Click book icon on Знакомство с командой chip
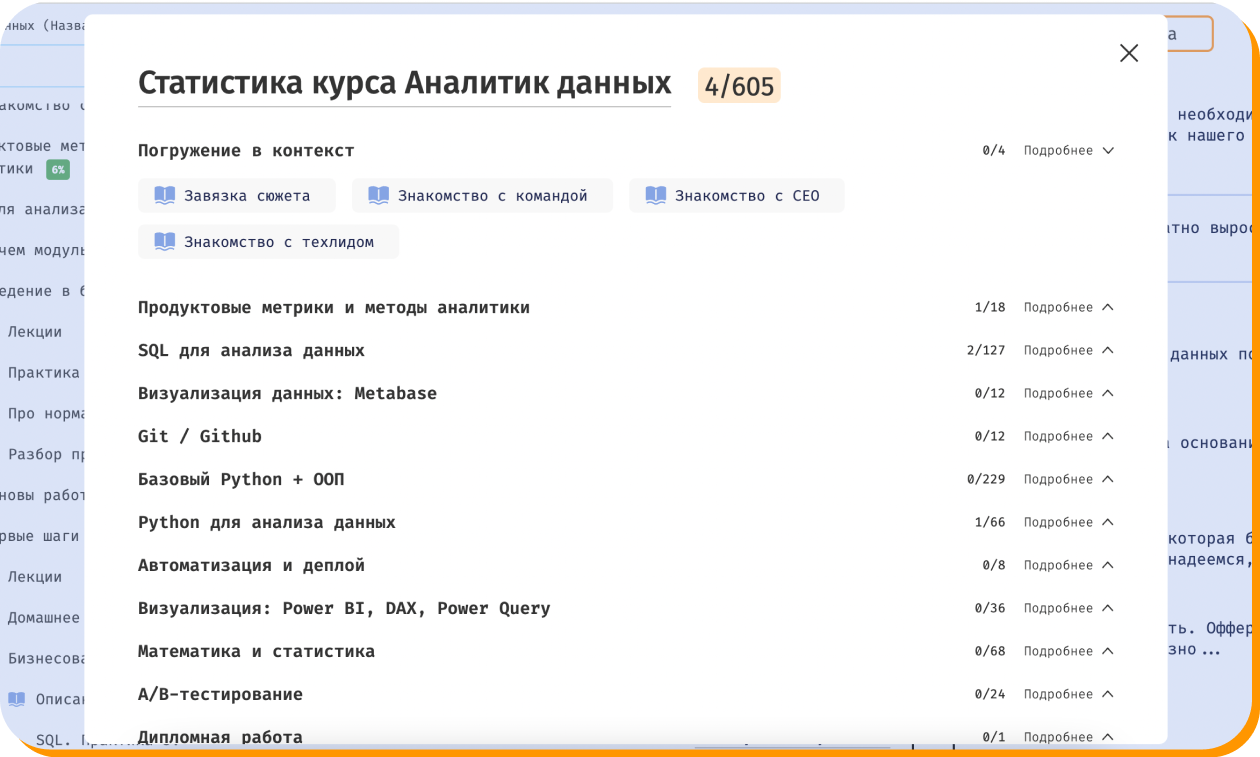 (379, 196)
